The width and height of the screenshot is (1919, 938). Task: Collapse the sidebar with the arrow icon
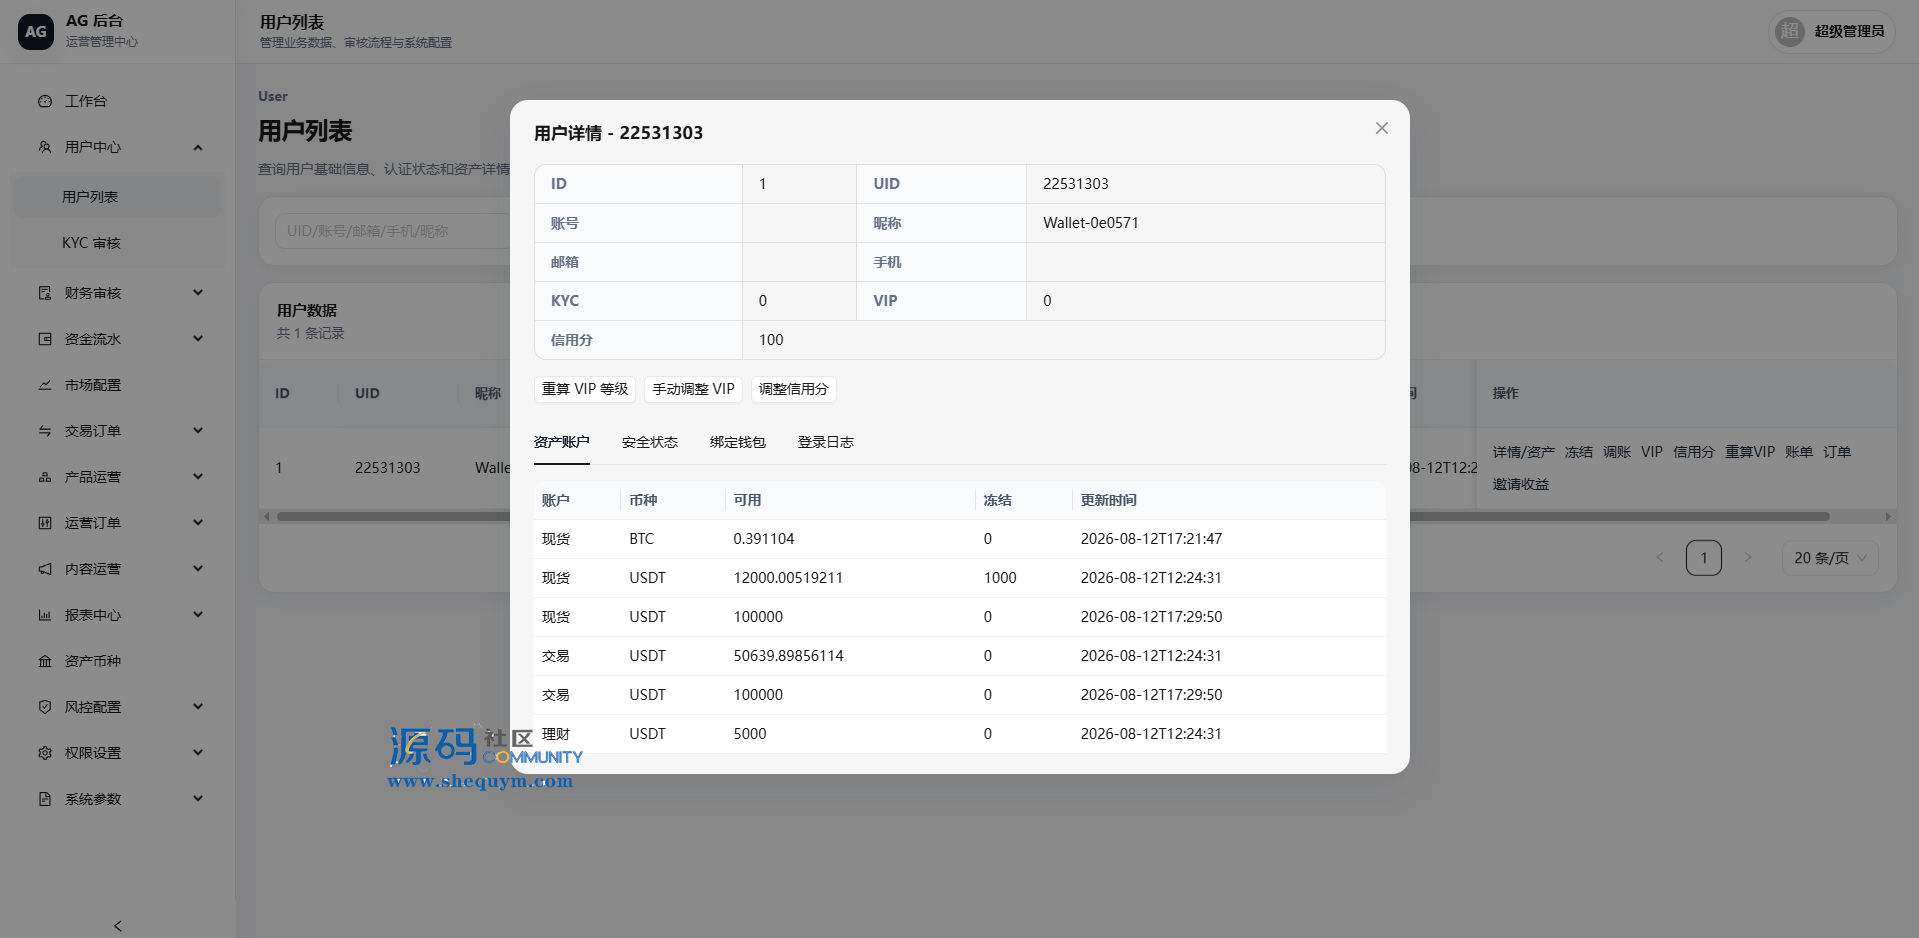118,926
